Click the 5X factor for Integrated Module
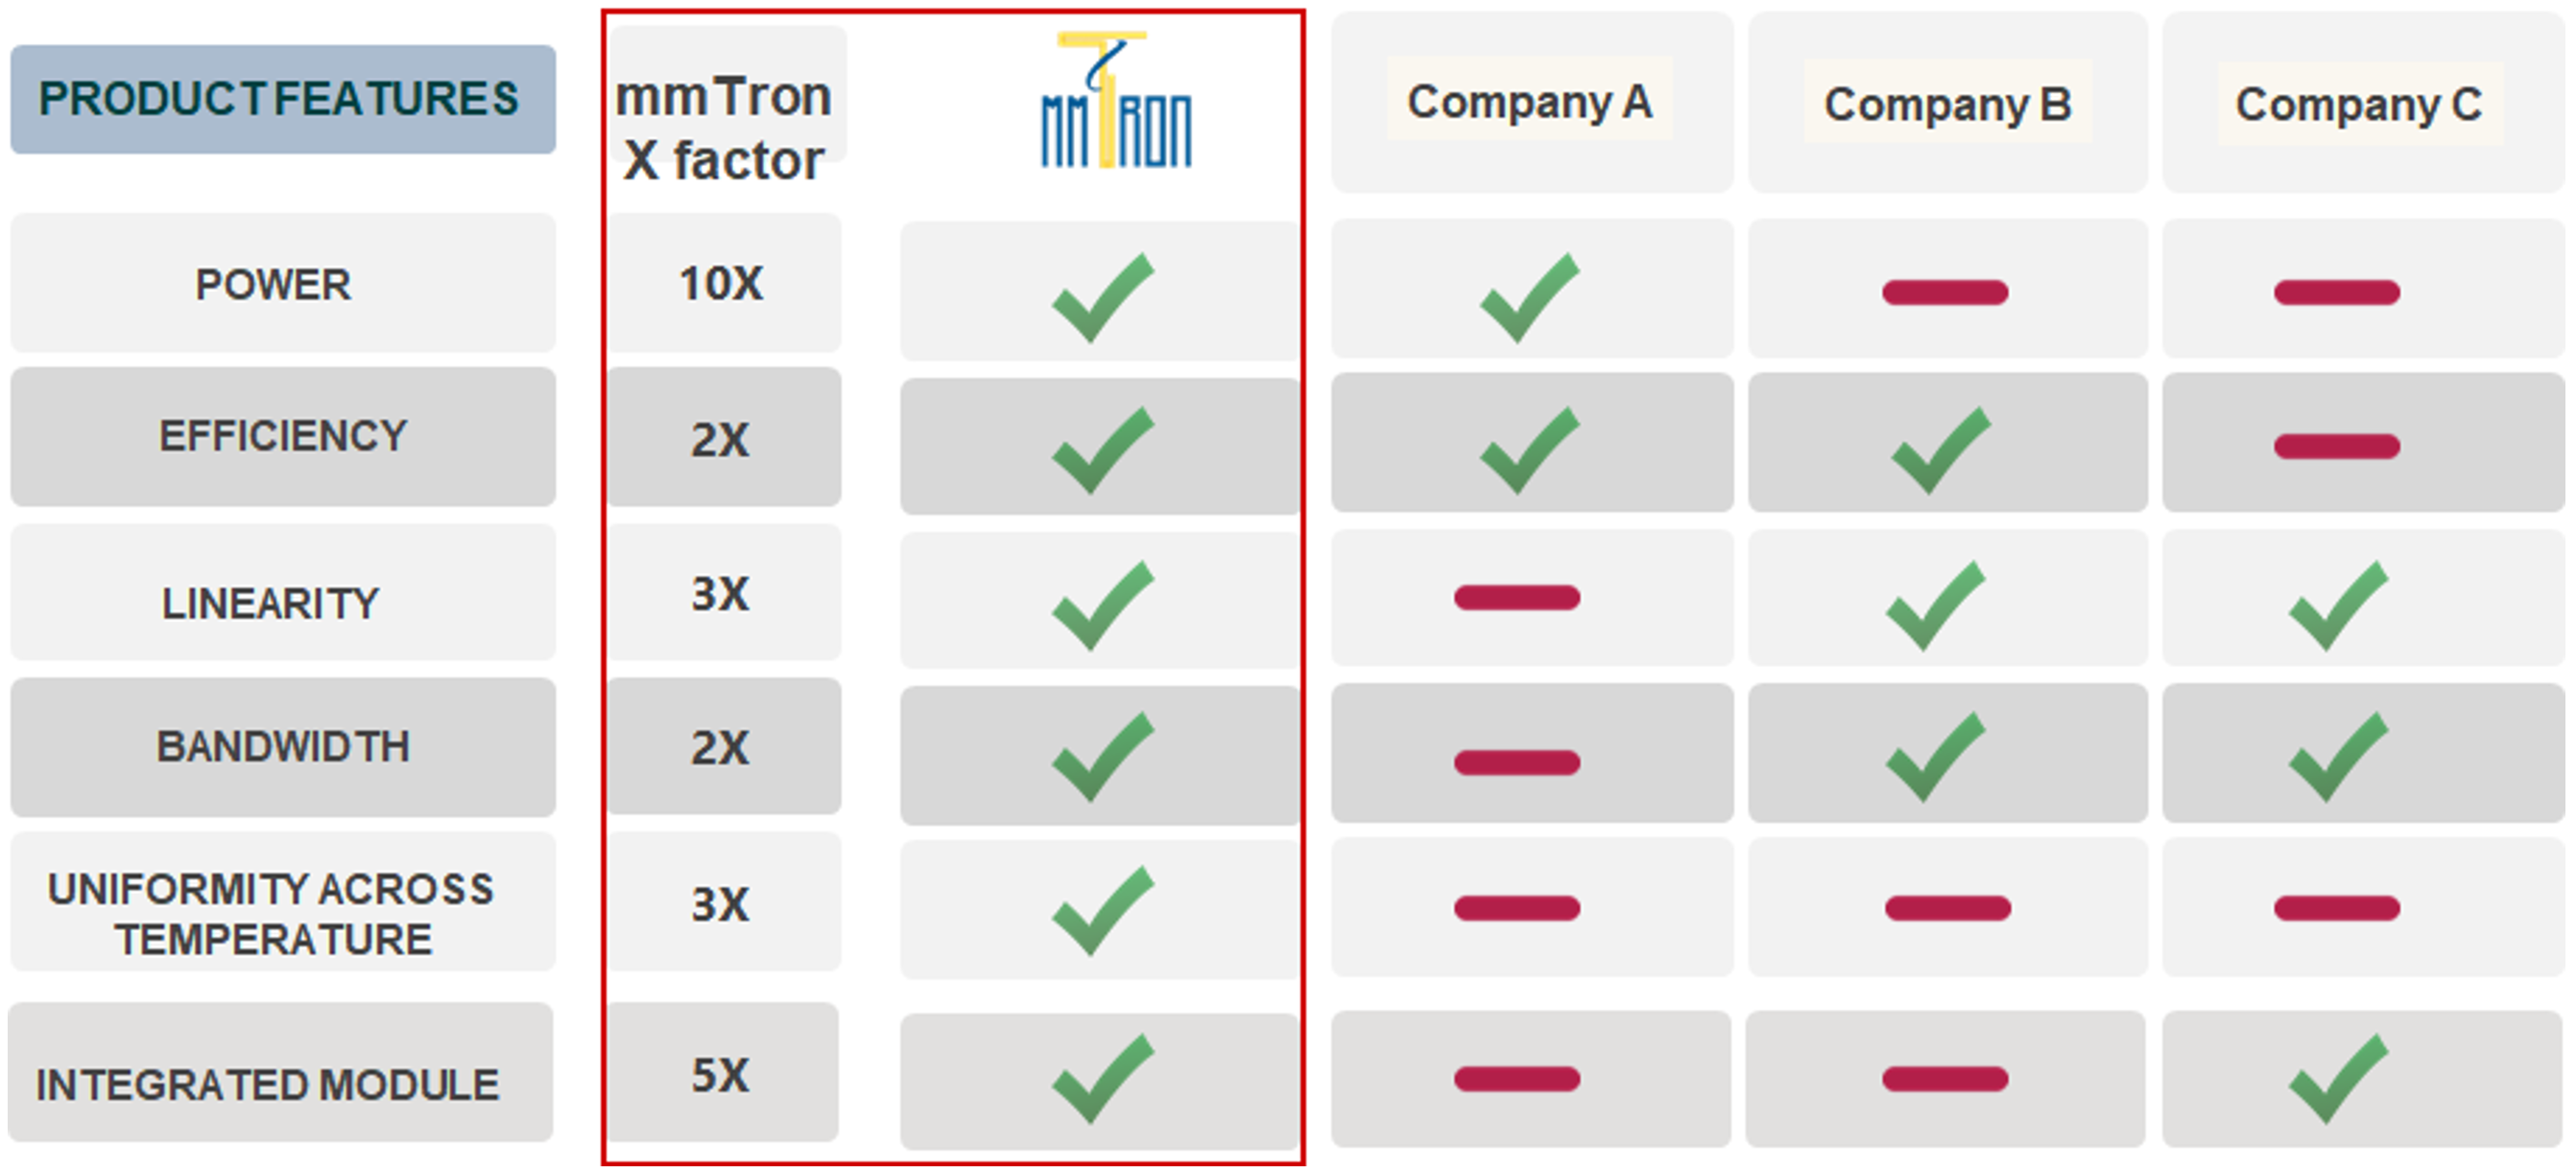This screenshot has width=2576, height=1173. pyautogui.click(x=720, y=1076)
